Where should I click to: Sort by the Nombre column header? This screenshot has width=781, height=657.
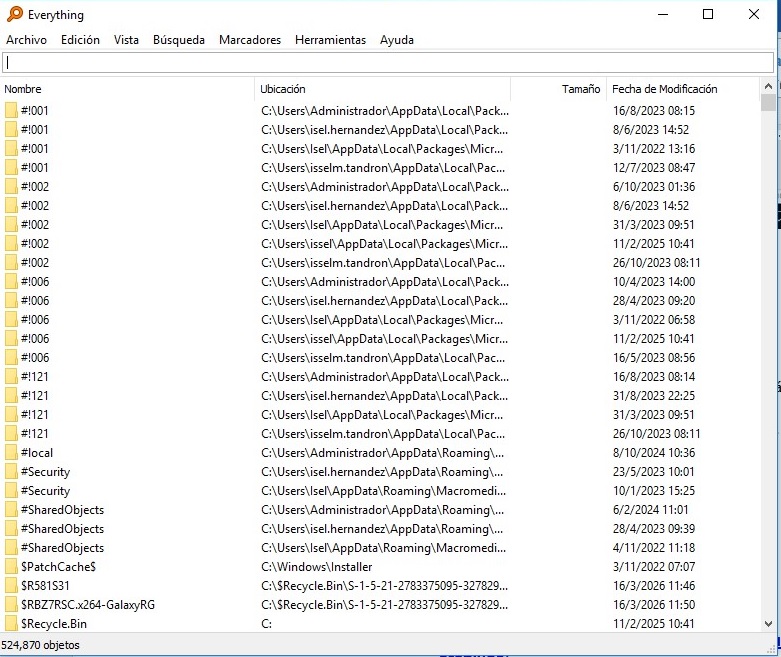(128, 89)
